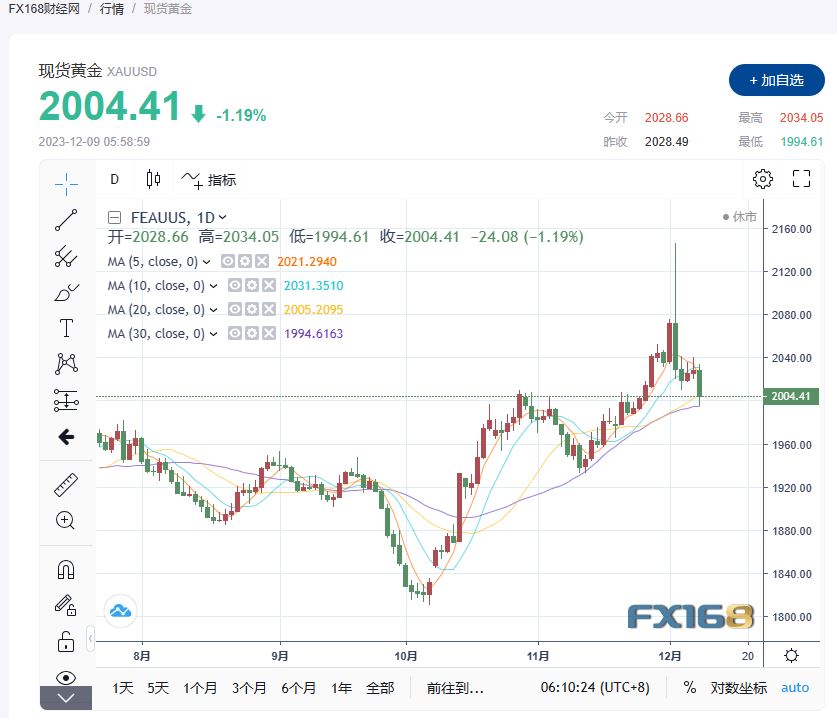Click the 加自选 button
Screen dimensions: 837x718
pyautogui.click(x=776, y=80)
